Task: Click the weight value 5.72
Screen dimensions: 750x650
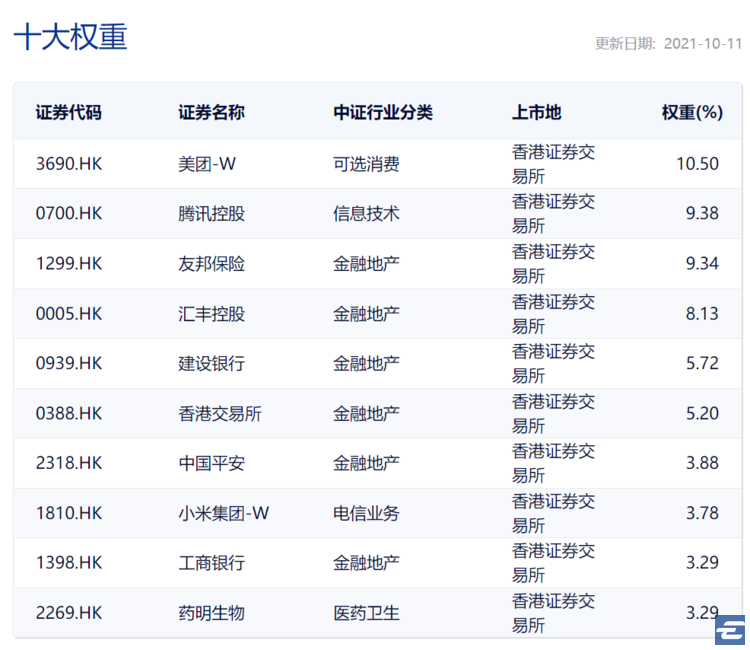Action: click(702, 364)
